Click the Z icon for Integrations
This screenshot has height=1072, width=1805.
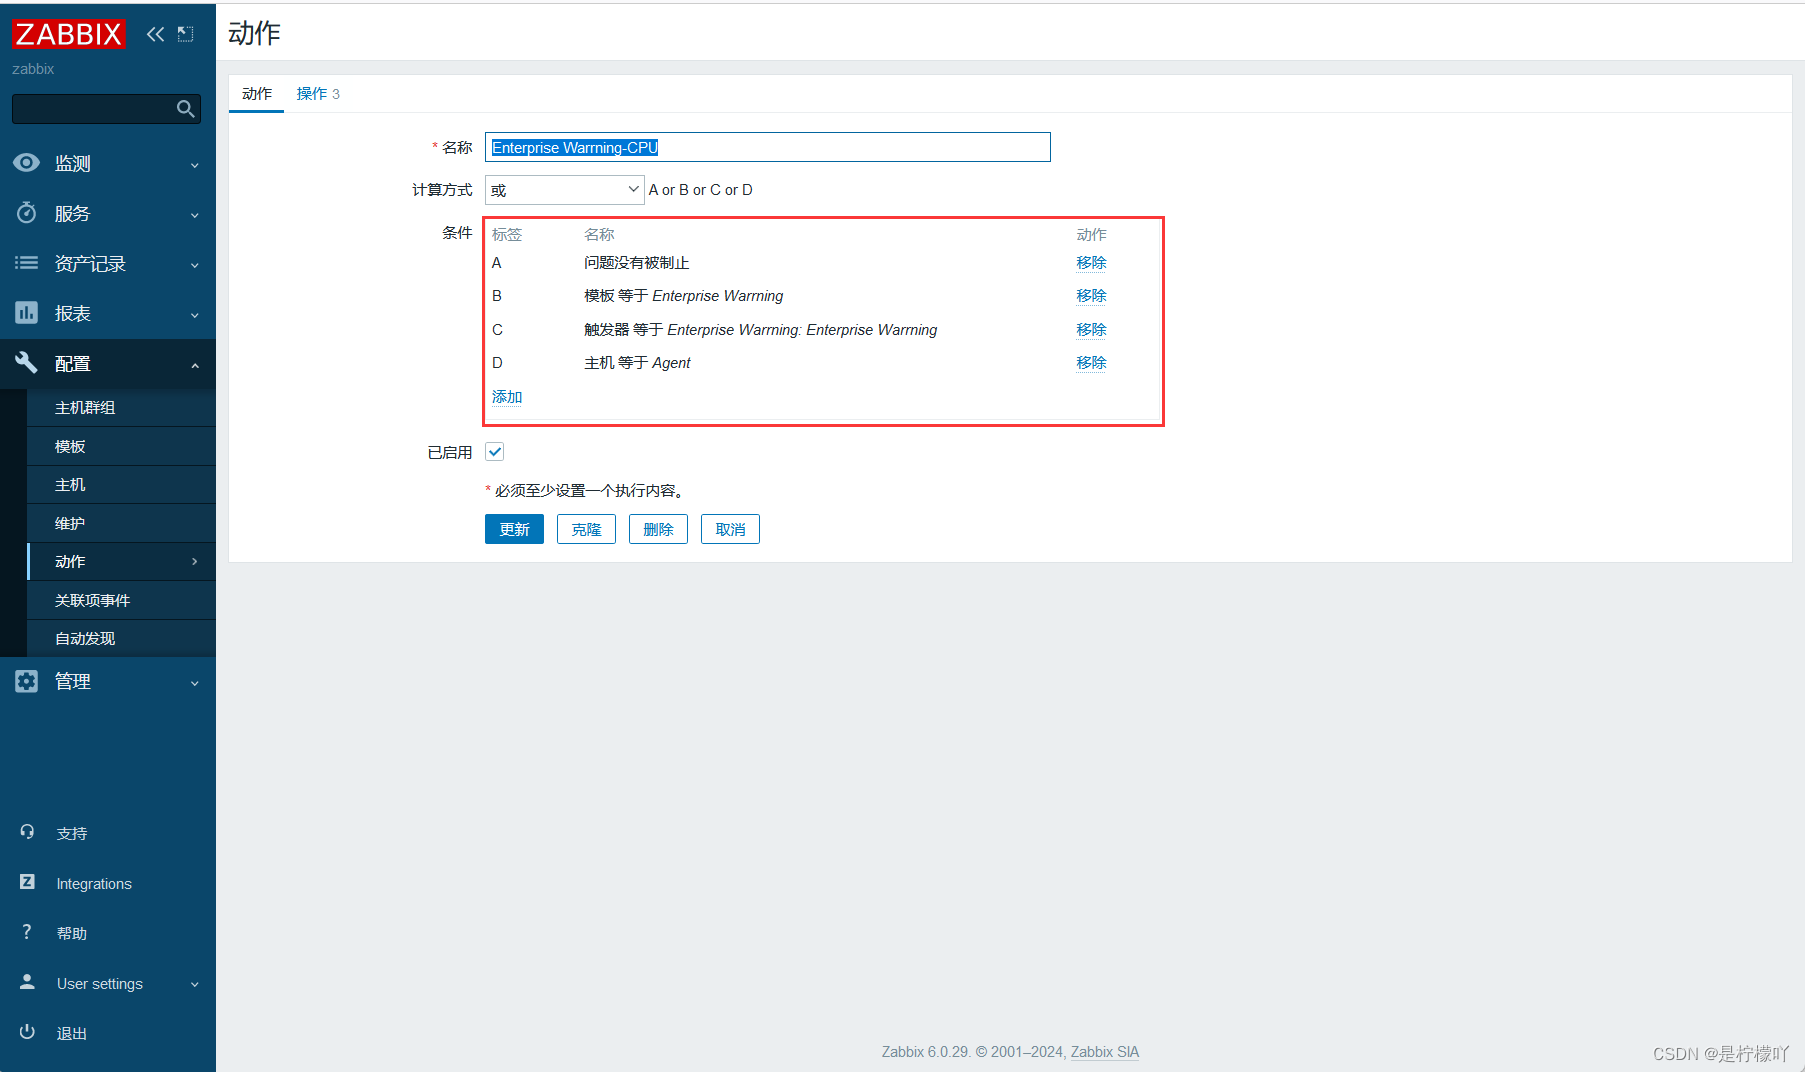coord(27,882)
